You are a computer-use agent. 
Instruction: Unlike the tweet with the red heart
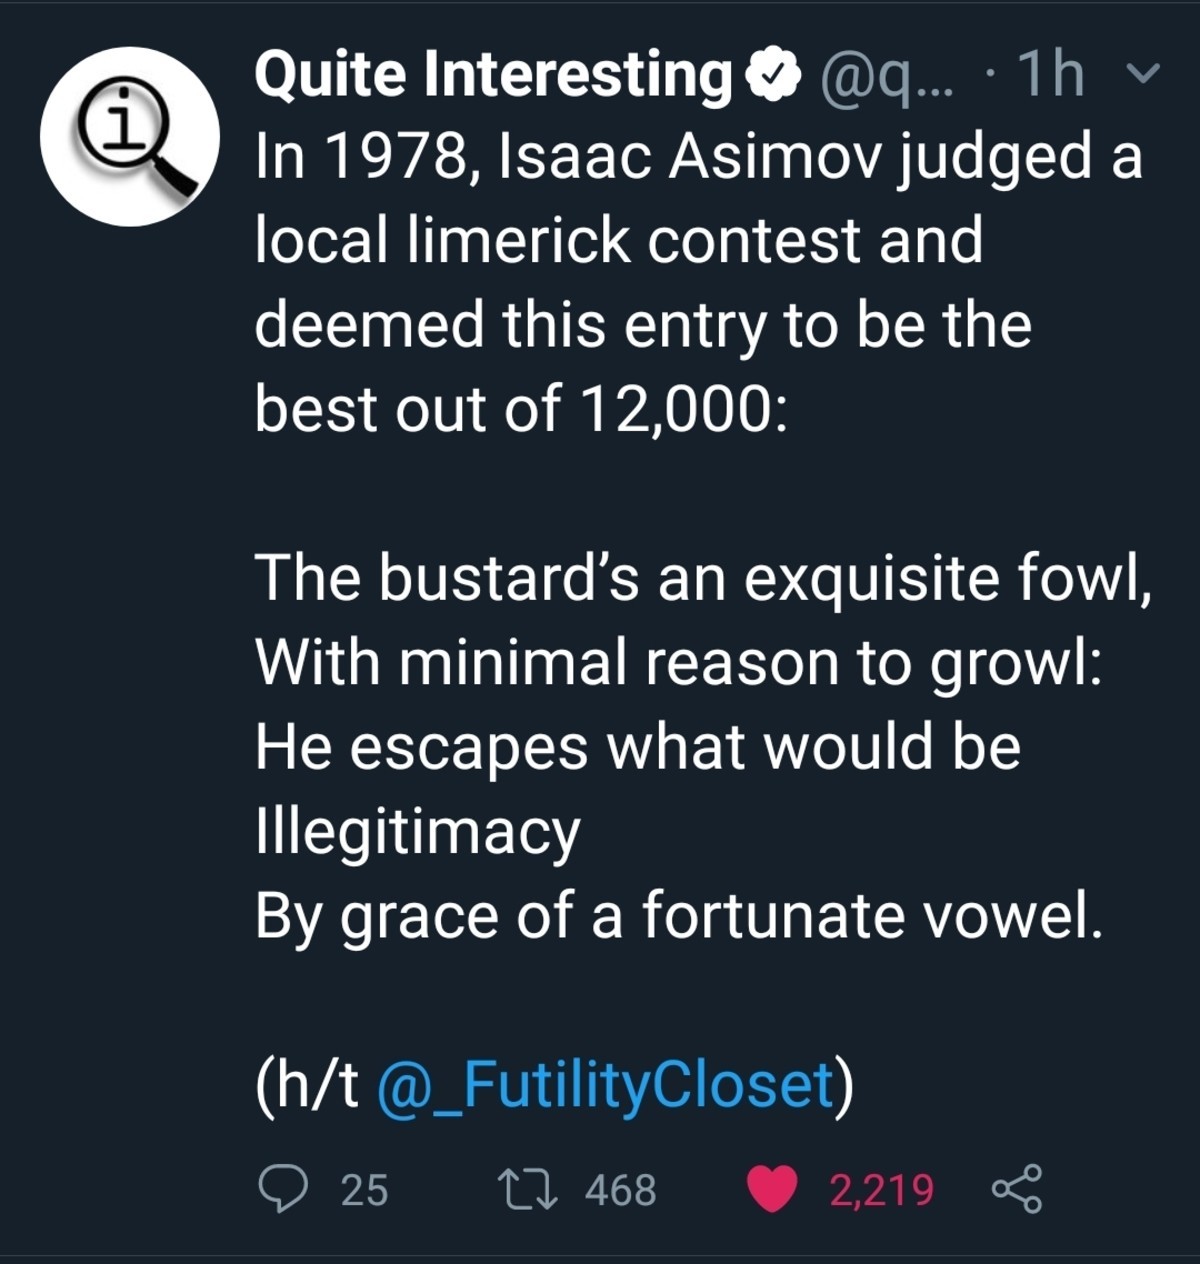pos(772,1190)
